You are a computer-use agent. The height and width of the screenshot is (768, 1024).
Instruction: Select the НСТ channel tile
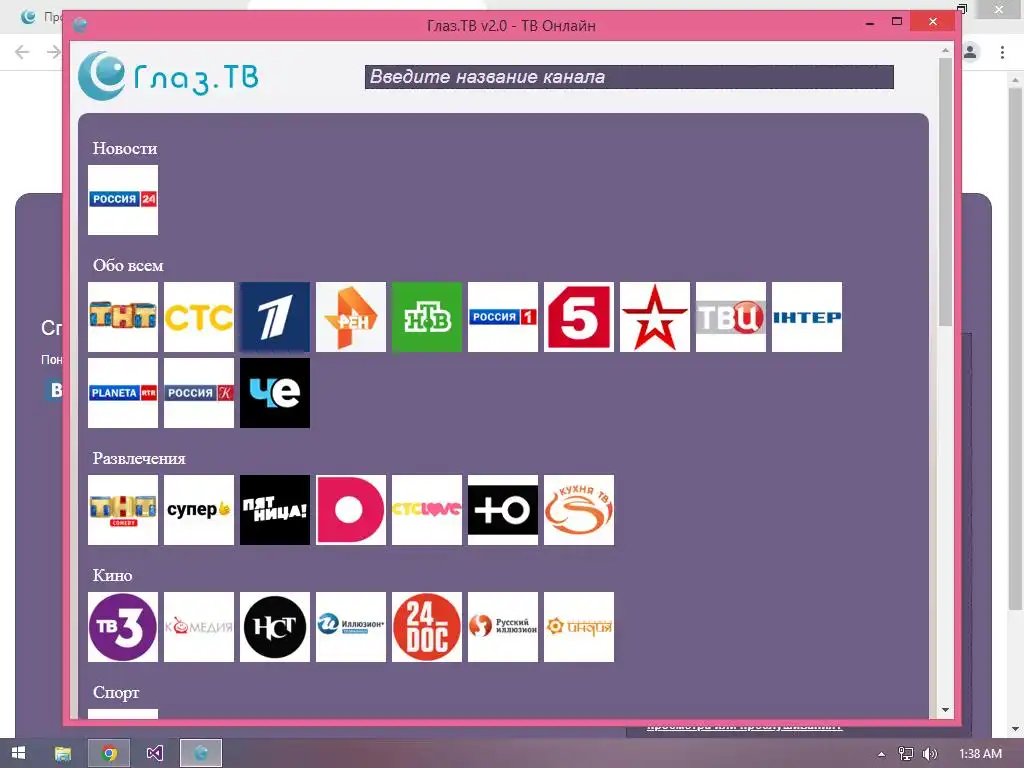coord(275,627)
